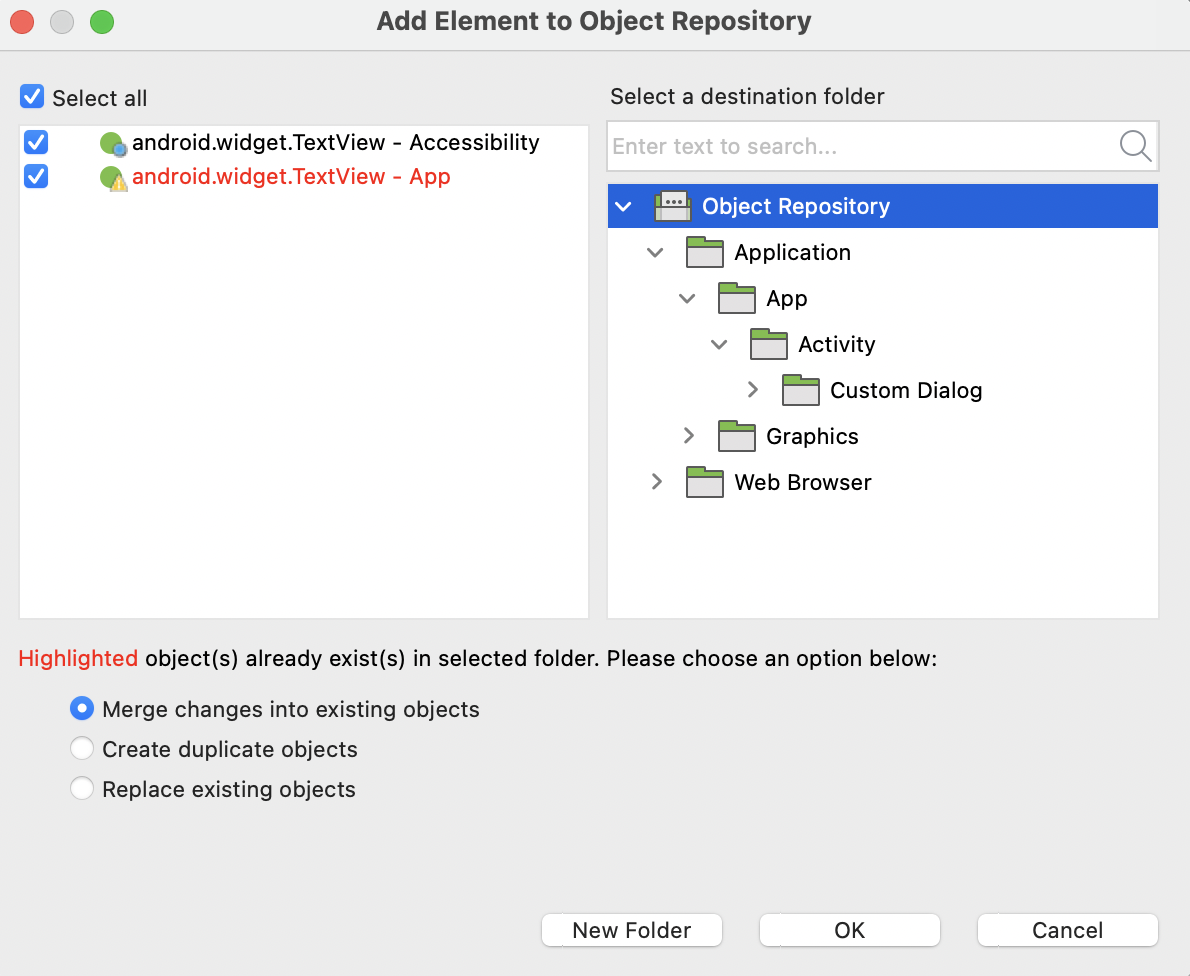Click the Activity folder icon
The image size is (1190, 976).
click(768, 344)
